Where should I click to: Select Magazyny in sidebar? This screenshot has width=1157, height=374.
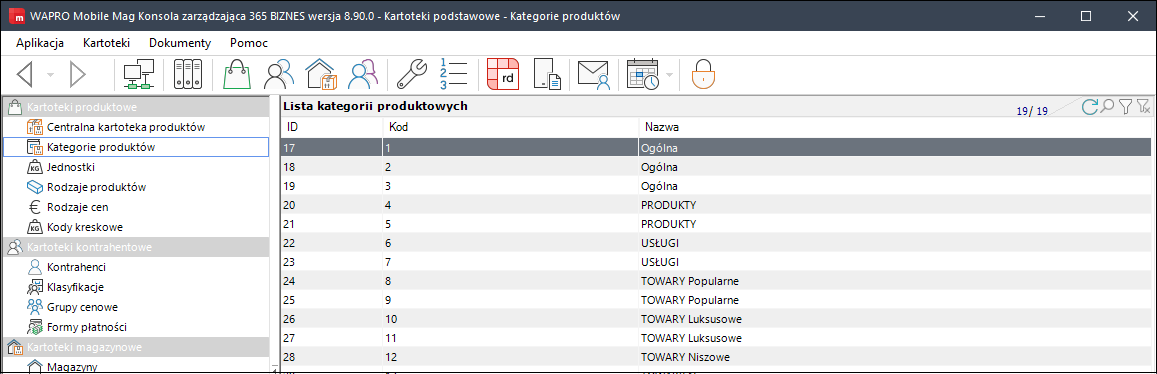72,366
